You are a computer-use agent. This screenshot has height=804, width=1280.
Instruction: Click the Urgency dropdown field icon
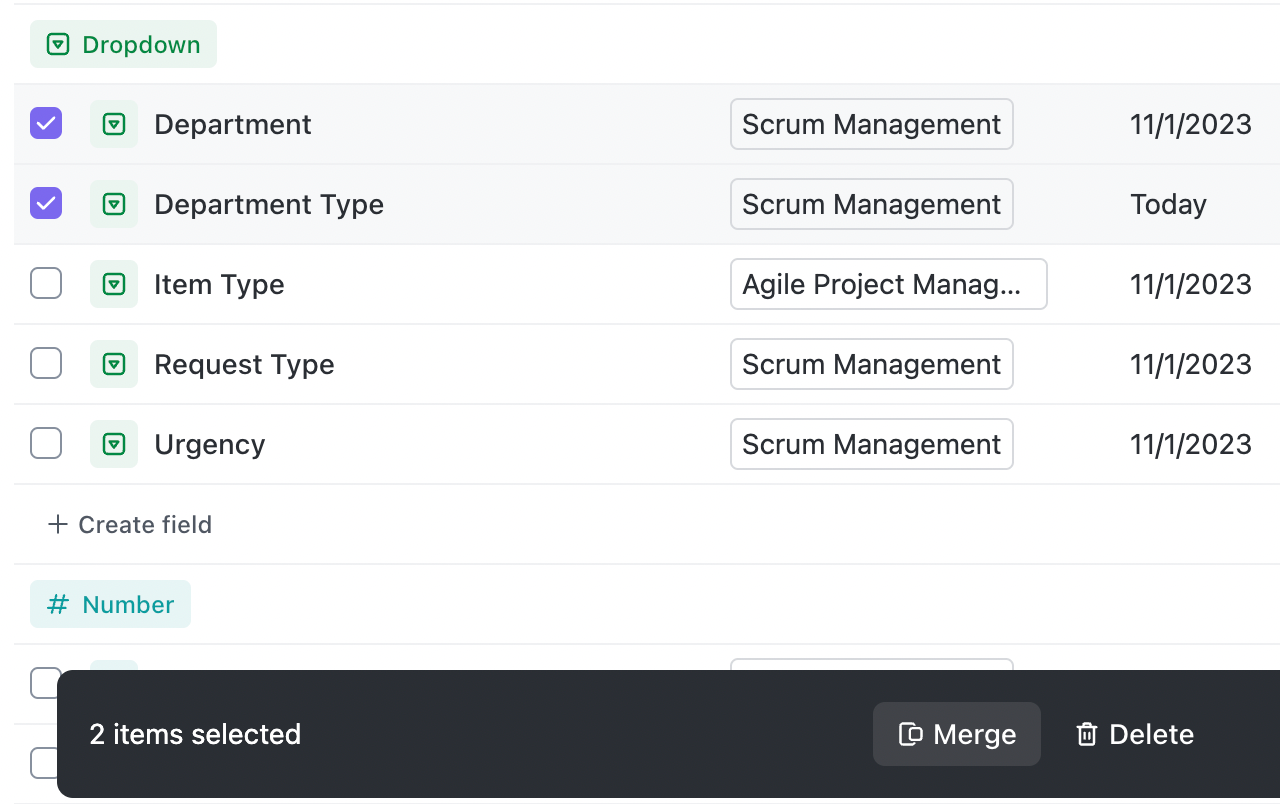[114, 444]
